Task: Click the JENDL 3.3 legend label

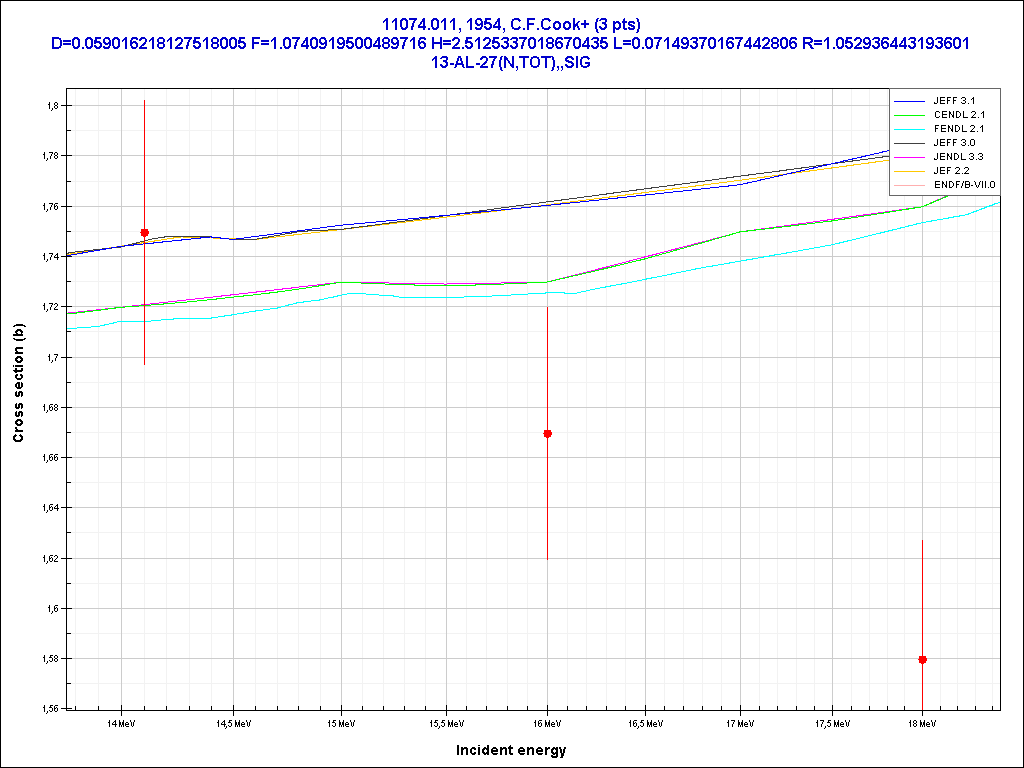Action: point(957,157)
